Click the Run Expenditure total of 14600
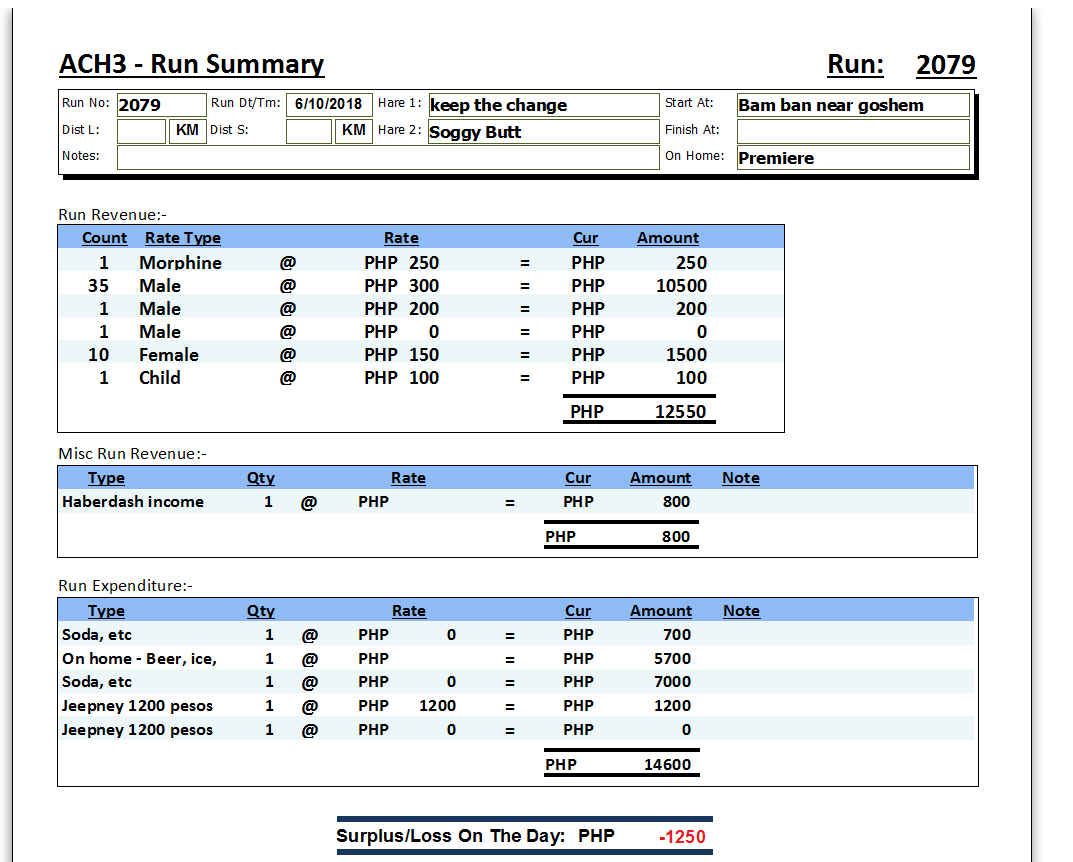Screen dimensions: 1073x862 click(667, 765)
